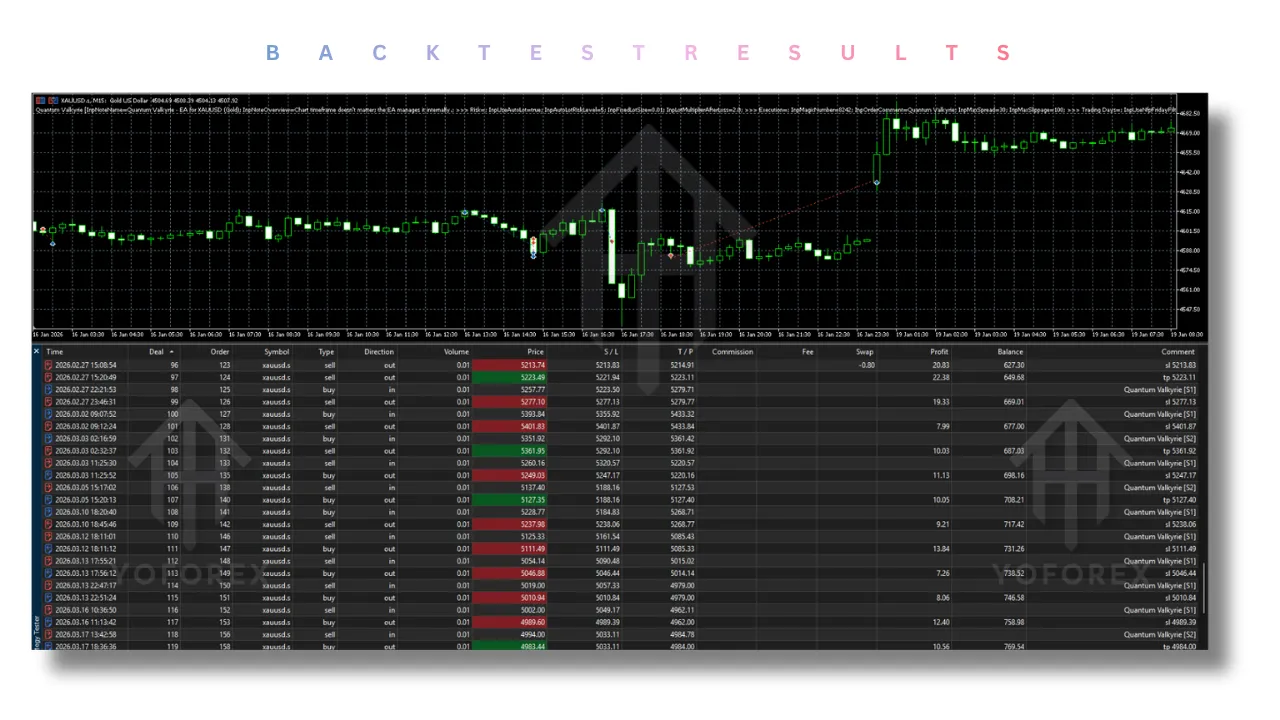Sort by the Comment column header
The width and height of the screenshot is (1280, 720).
coord(1178,352)
